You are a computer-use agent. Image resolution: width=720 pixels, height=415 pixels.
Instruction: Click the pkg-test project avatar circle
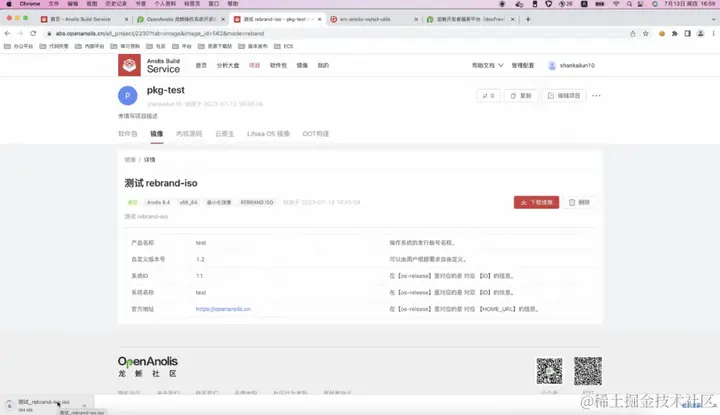pyautogui.click(x=128, y=95)
